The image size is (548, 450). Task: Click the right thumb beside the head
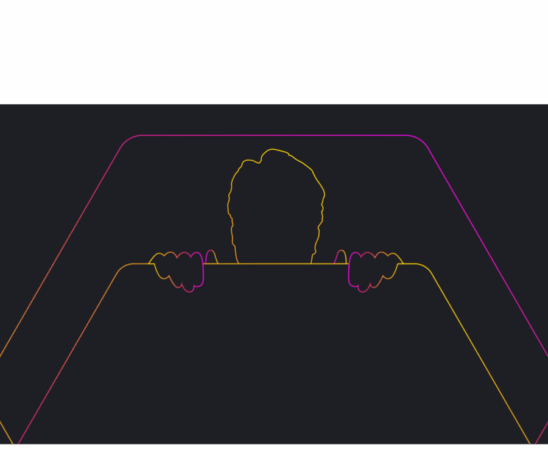click(x=340, y=257)
